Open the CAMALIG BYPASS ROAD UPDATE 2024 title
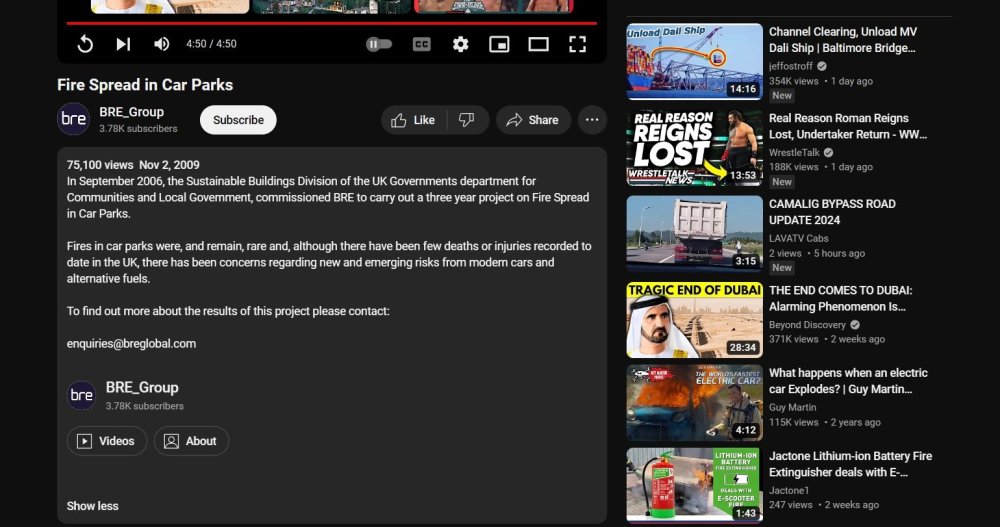 (832, 212)
